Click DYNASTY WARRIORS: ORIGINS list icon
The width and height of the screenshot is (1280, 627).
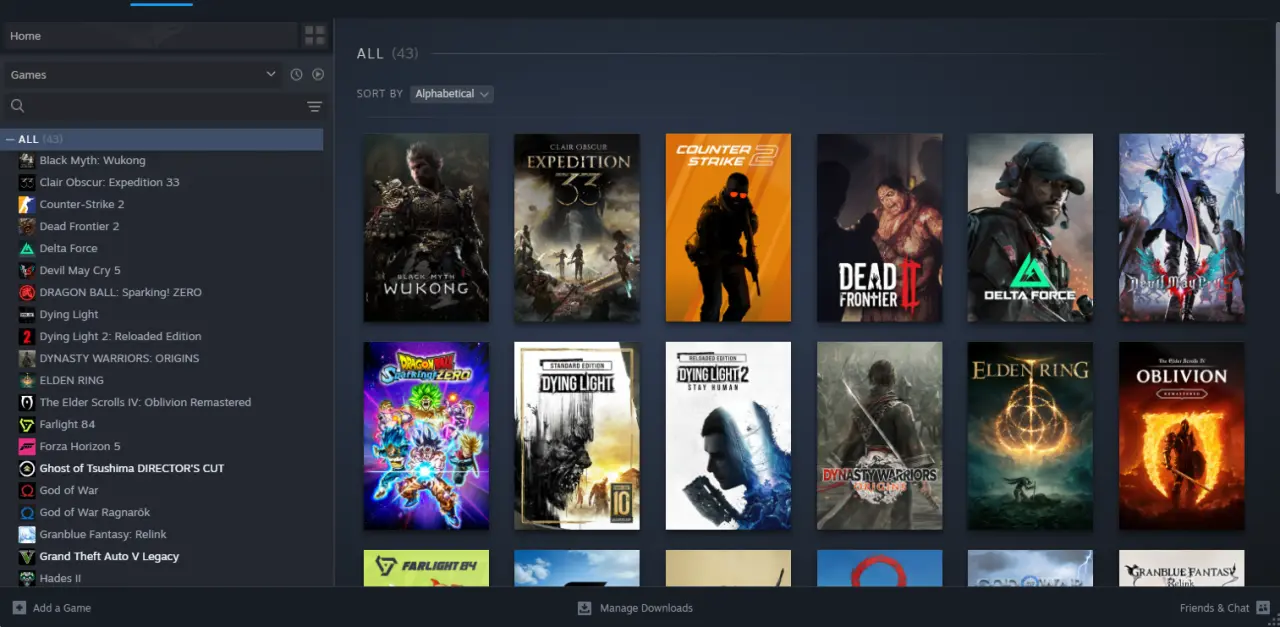pyautogui.click(x=27, y=358)
